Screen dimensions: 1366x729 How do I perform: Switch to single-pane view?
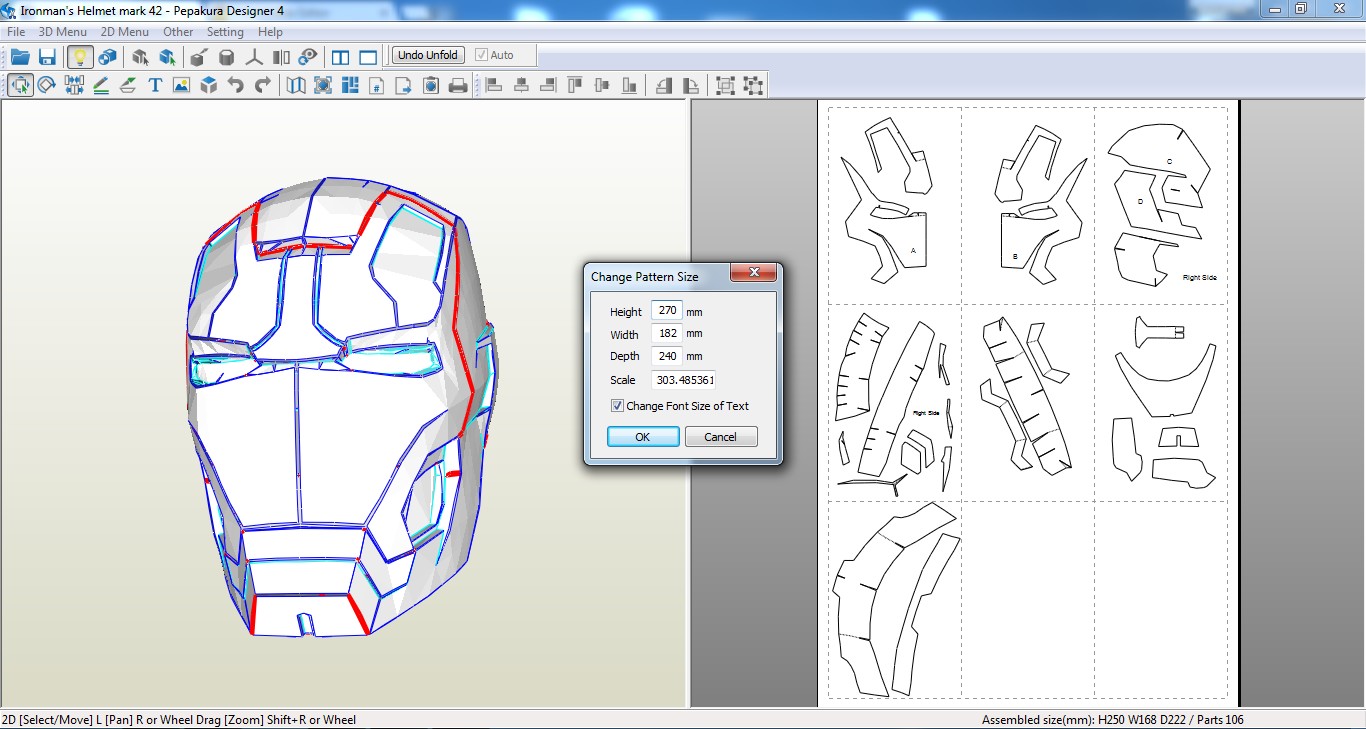(368, 56)
